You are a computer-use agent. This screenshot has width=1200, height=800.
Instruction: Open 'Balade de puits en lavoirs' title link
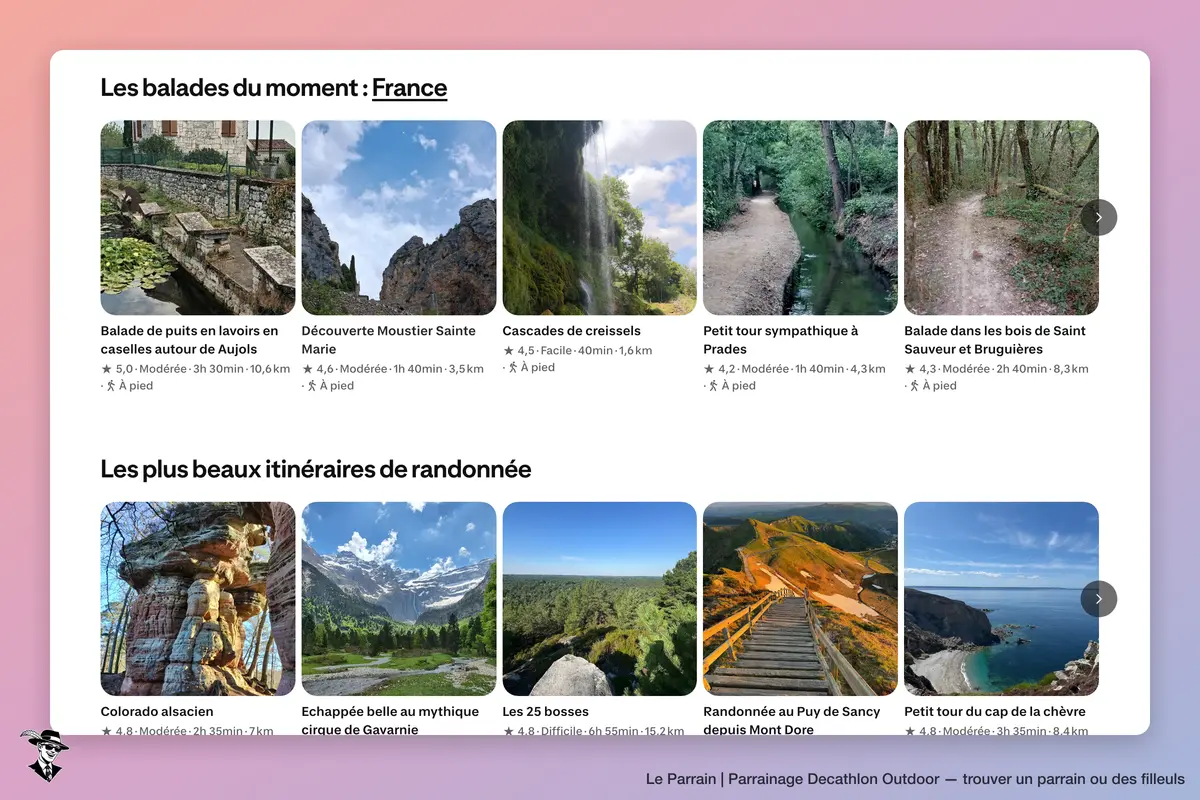[190, 340]
